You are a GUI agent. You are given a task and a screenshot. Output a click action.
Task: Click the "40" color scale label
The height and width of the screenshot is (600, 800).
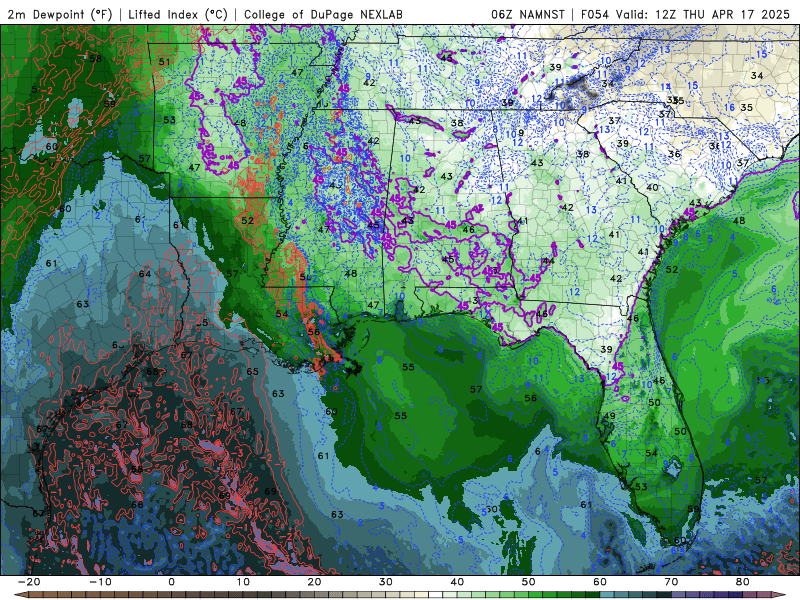pyautogui.click(x=457, y=582)
